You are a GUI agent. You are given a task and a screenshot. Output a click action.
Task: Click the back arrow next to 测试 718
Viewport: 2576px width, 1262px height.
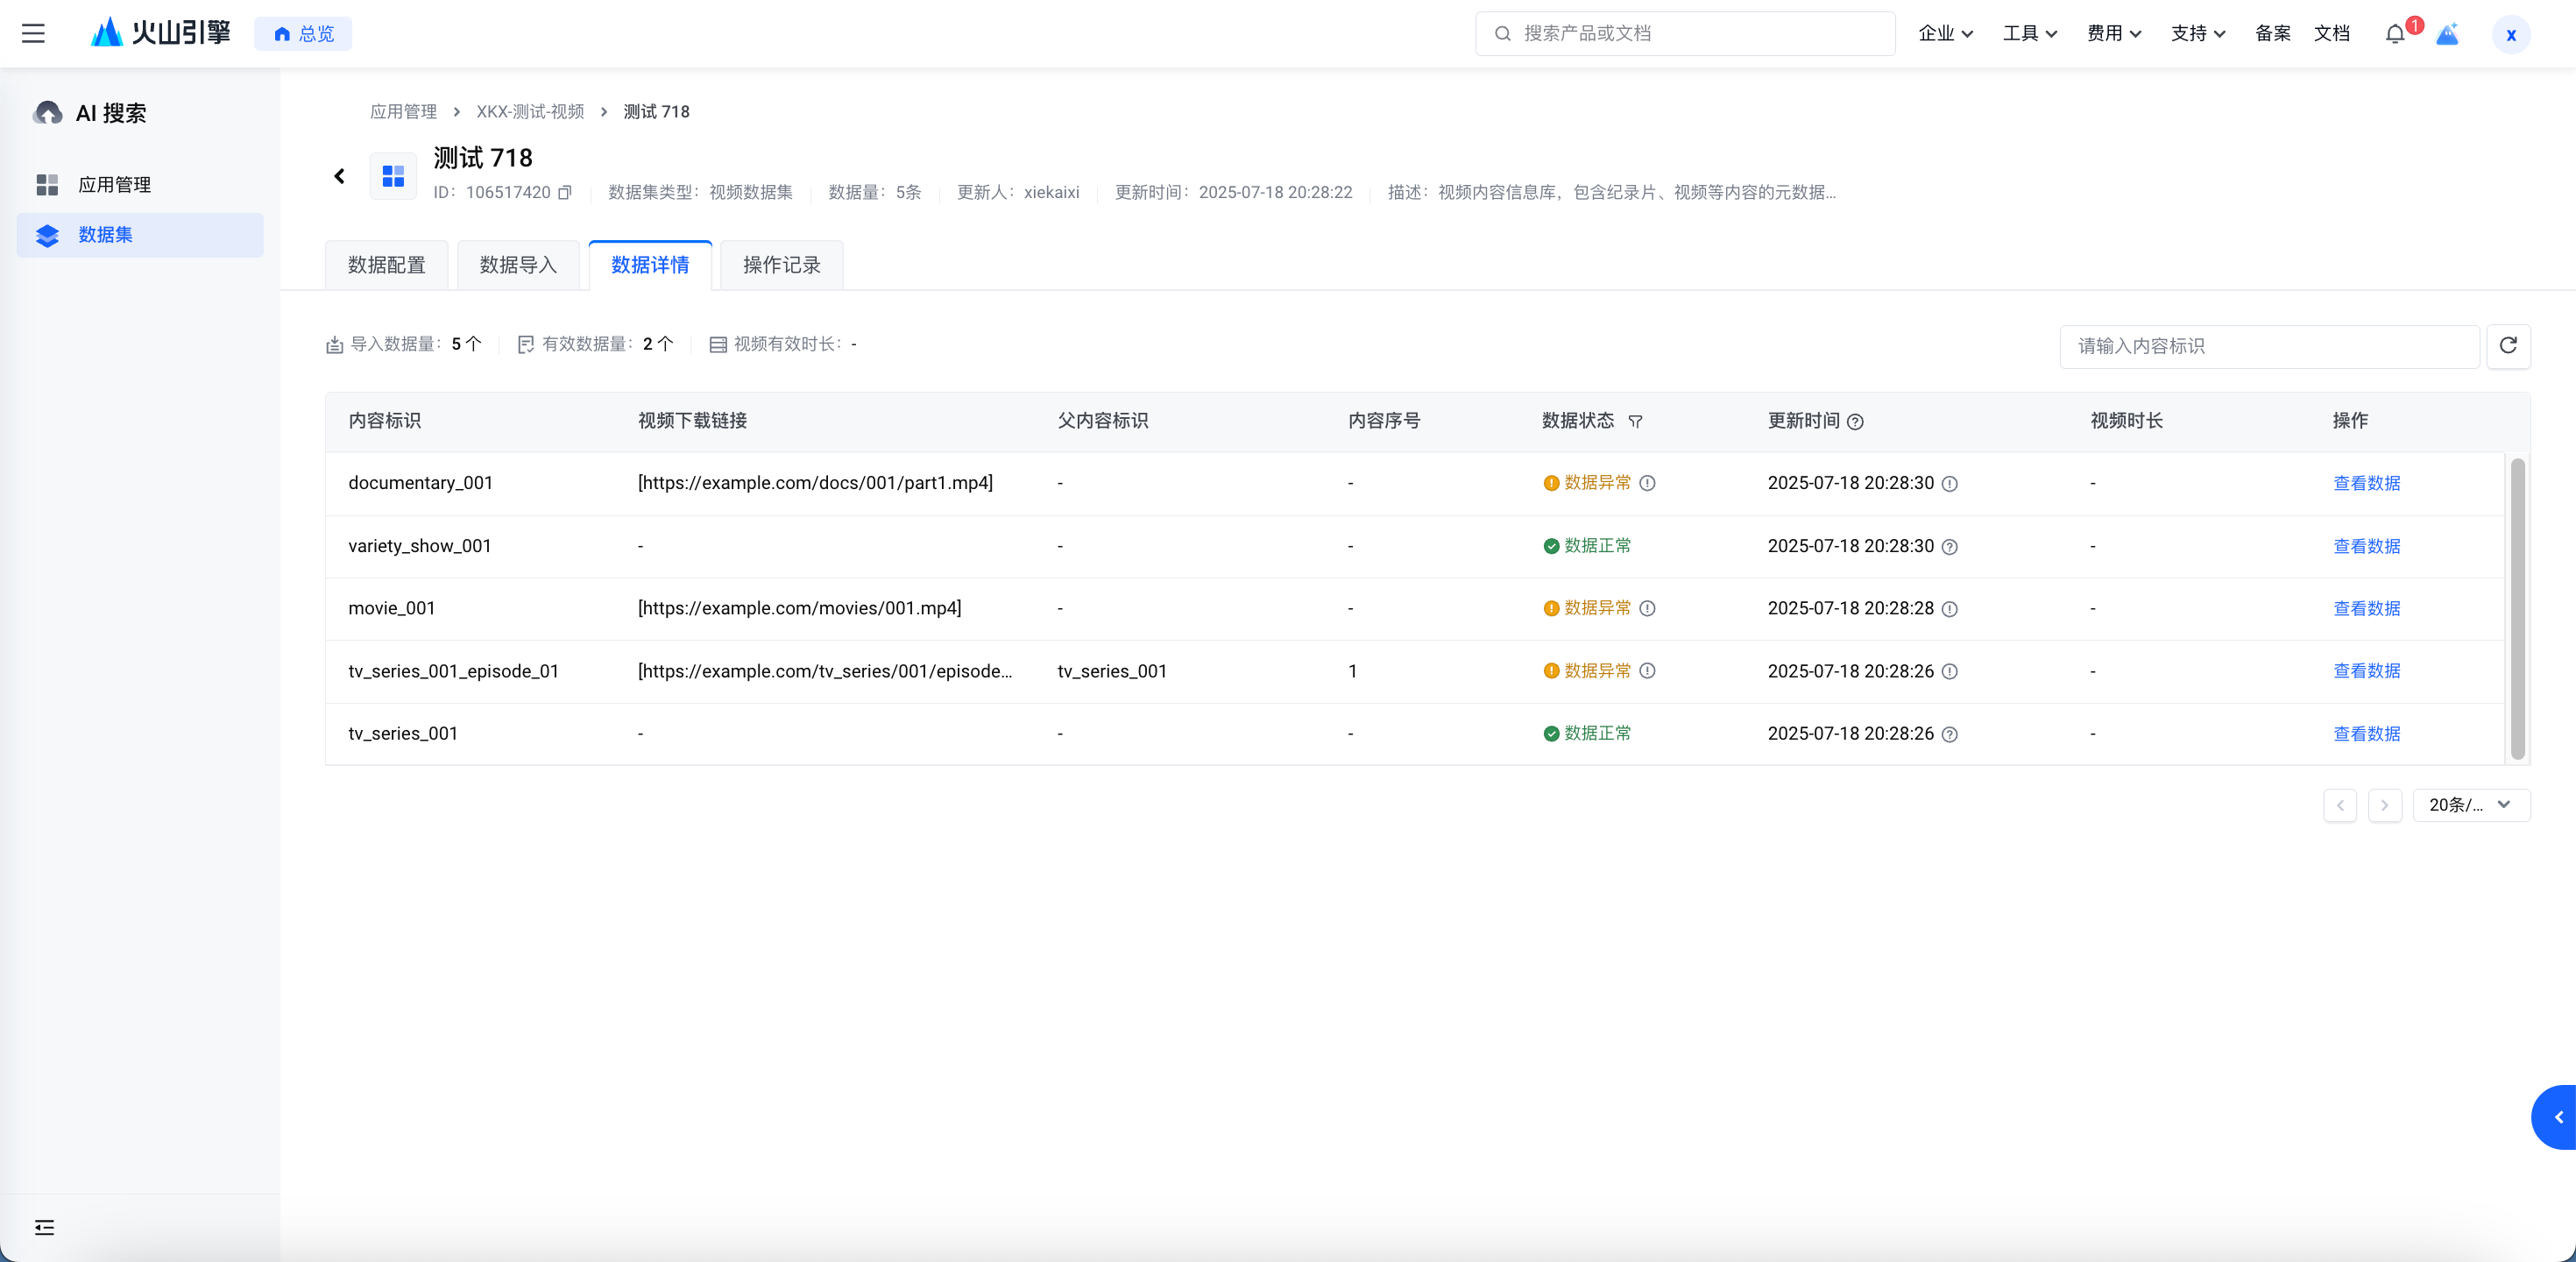point(339,176)
